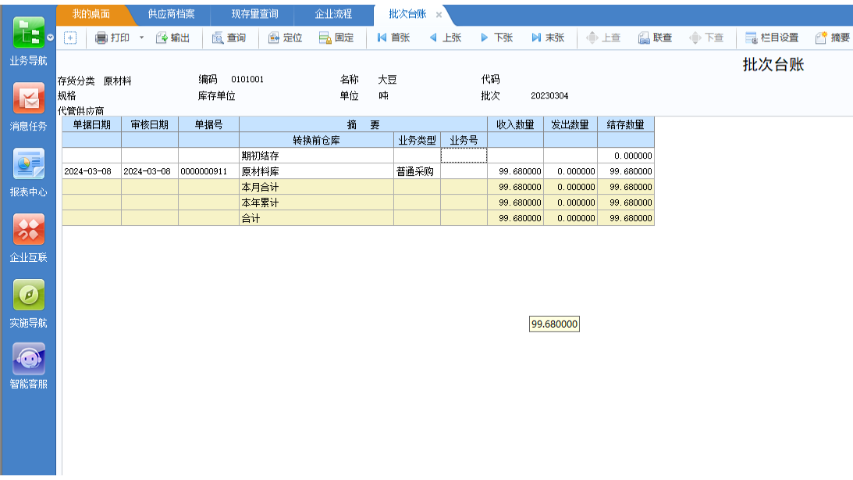Switch to the 现存量查询 tab

pyautogui.click(x=254, y=14)
